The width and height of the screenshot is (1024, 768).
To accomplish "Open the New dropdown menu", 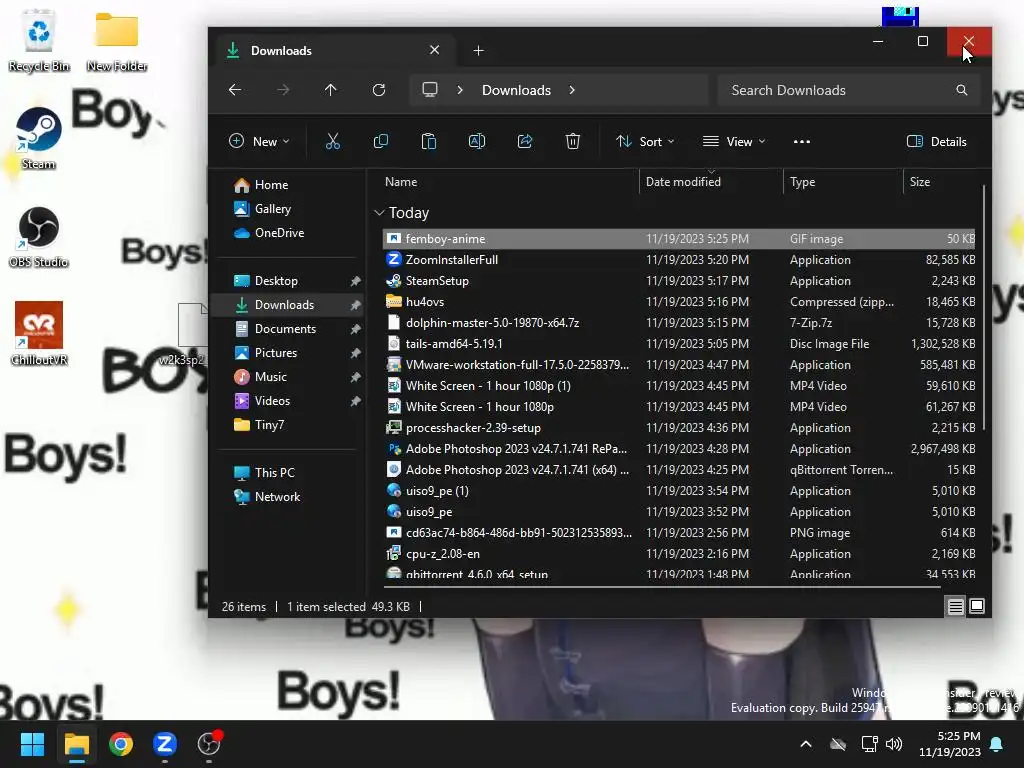I will (259, 141).
